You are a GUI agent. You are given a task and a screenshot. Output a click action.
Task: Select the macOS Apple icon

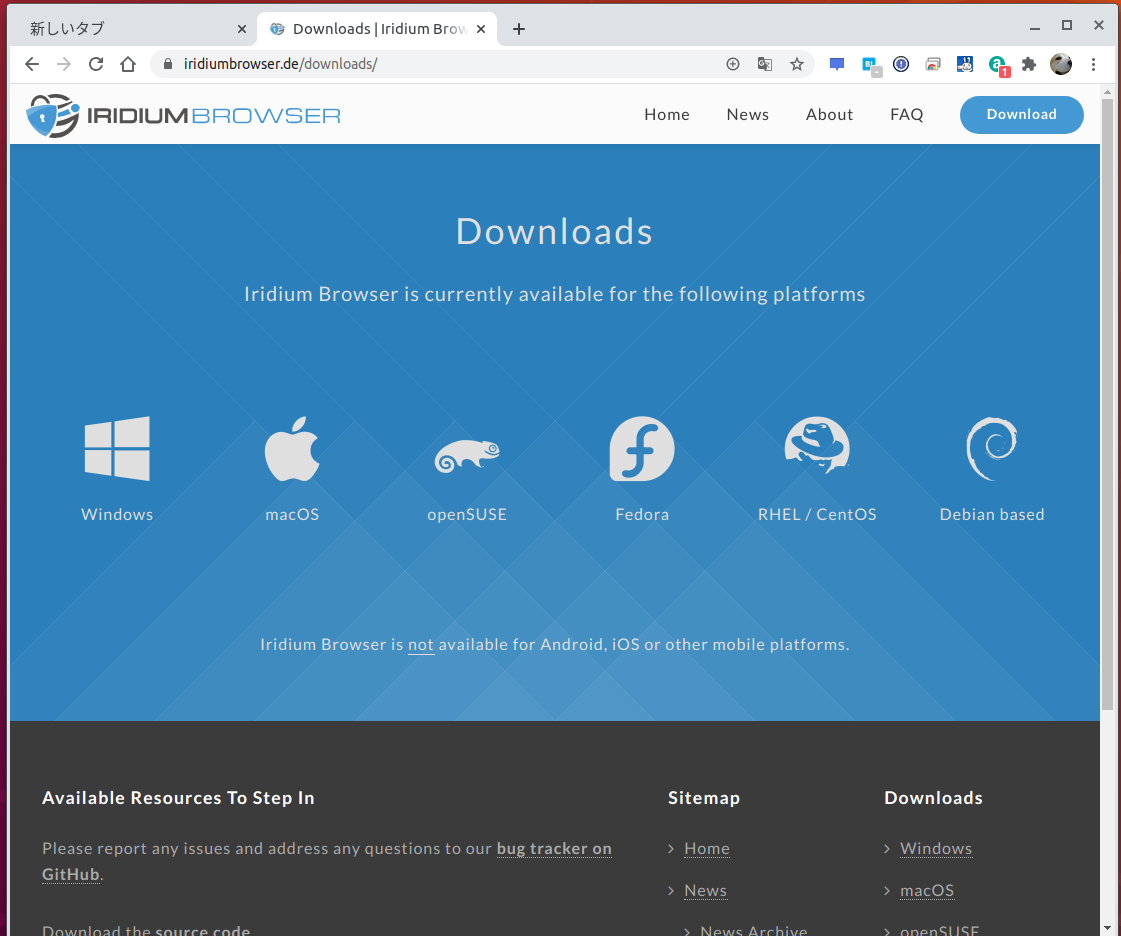[x=291, y=448]
